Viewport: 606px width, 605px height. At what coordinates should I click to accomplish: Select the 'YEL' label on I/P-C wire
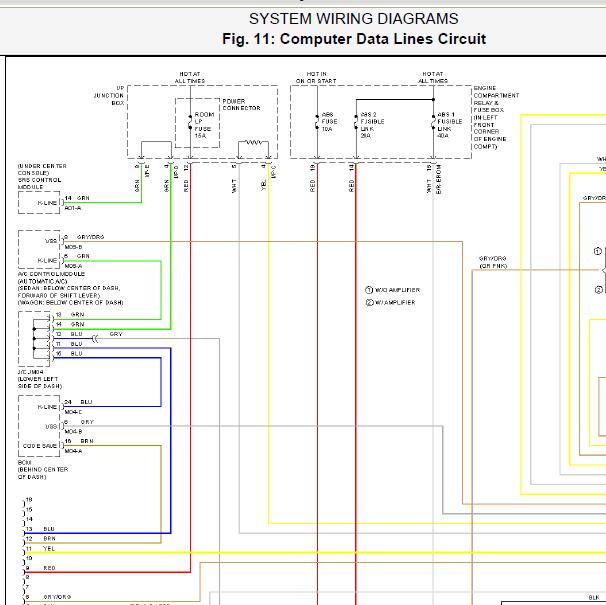click(264, 185)
